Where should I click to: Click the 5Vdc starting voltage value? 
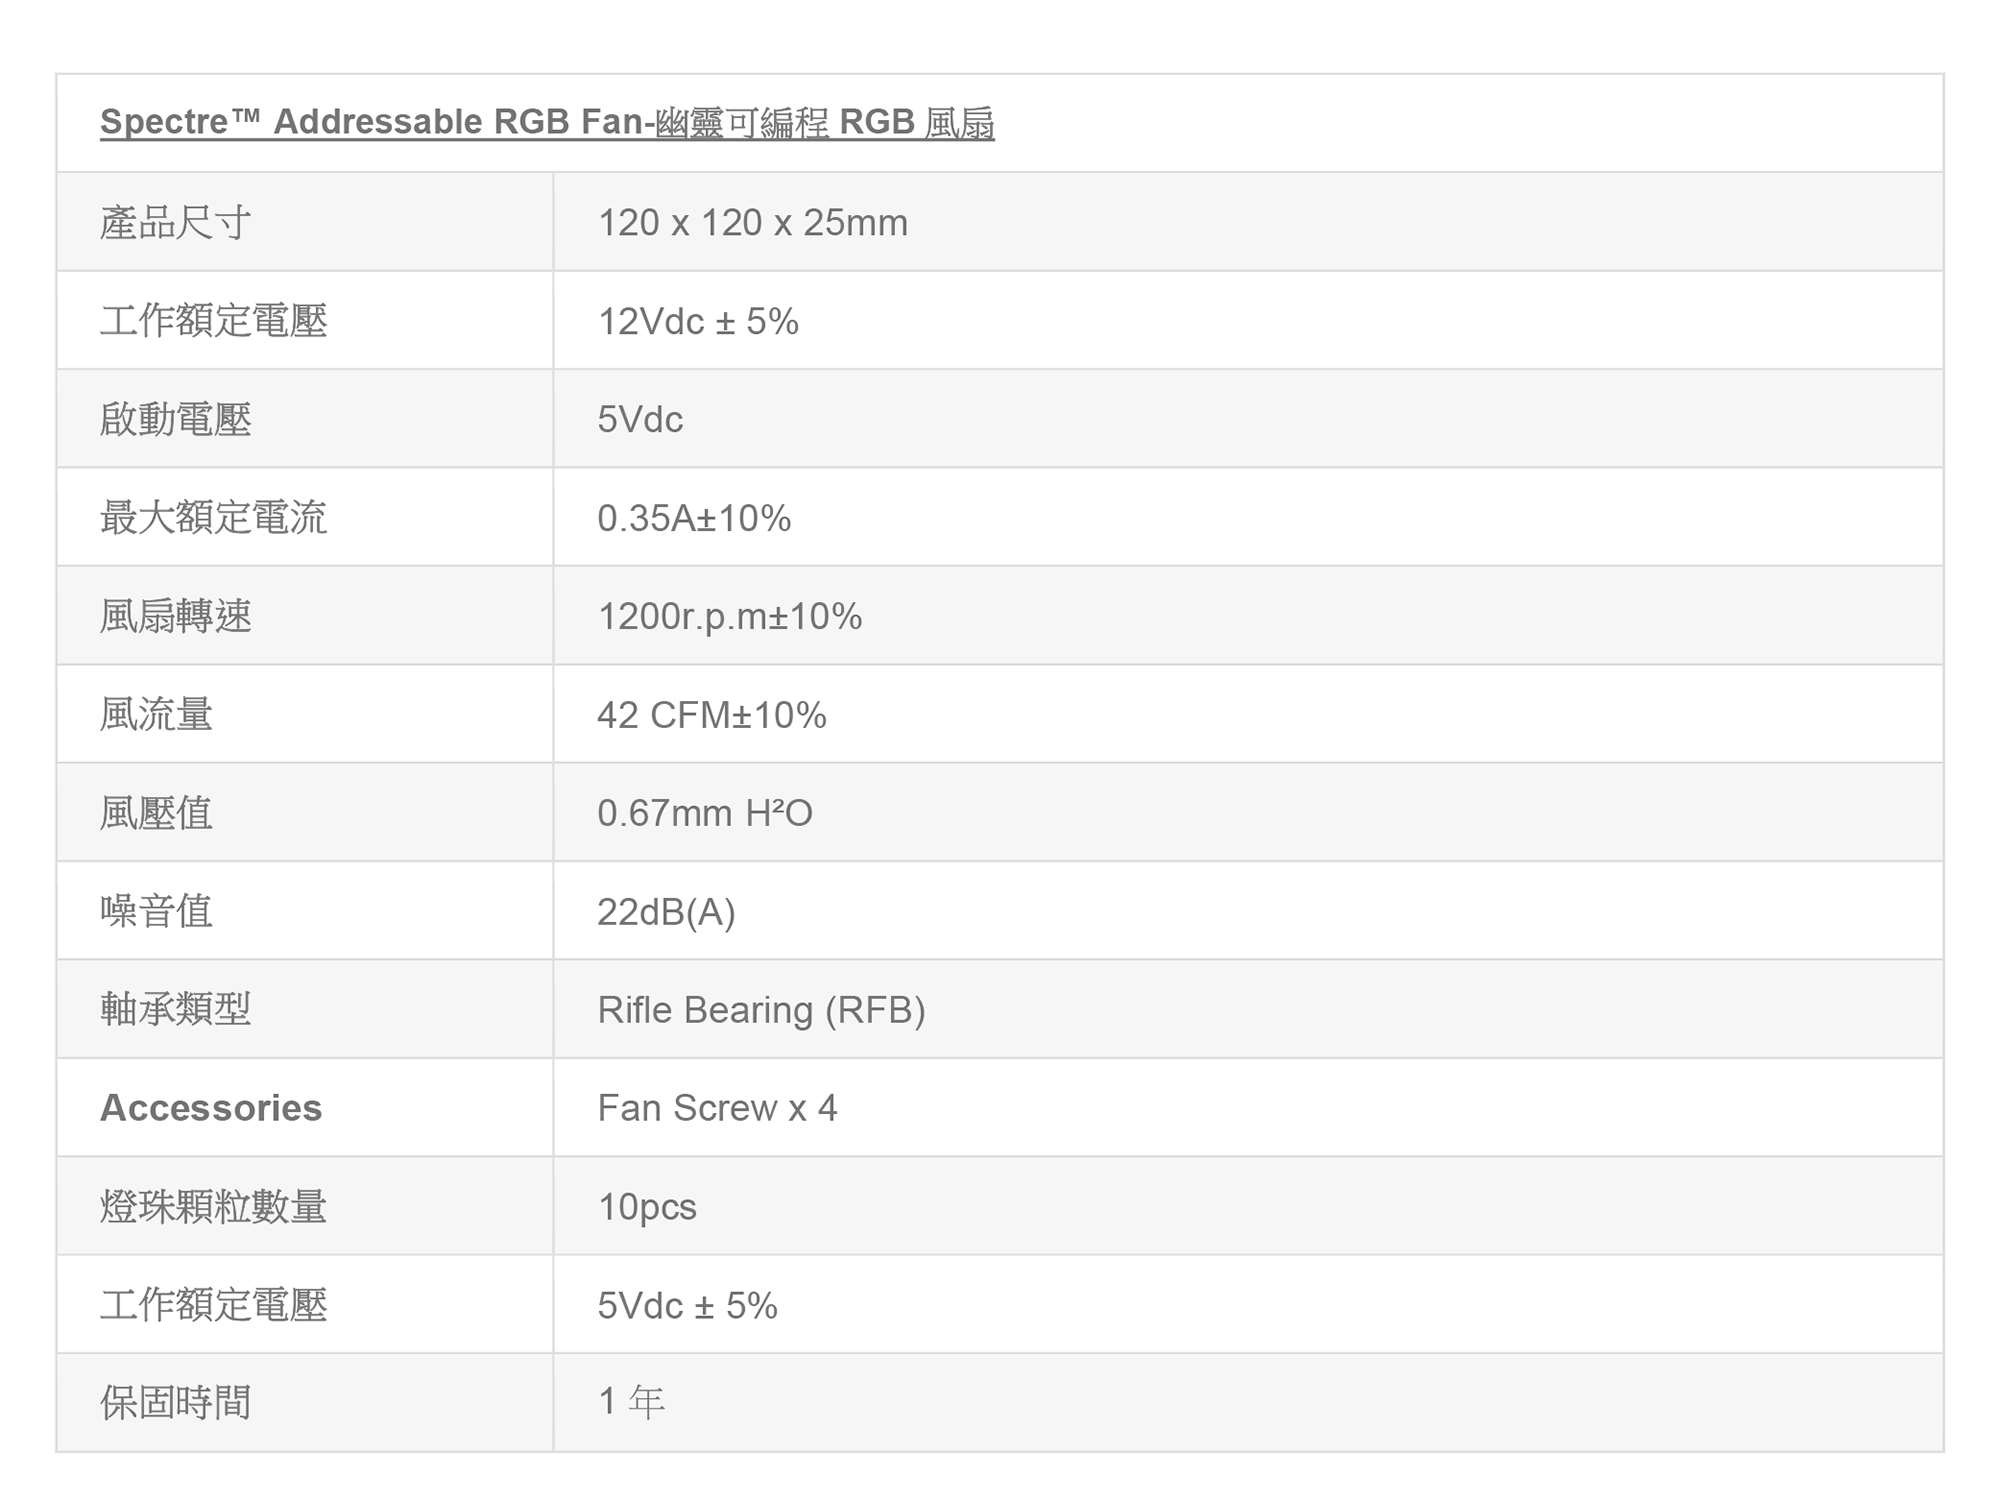(x=640, y=419)
